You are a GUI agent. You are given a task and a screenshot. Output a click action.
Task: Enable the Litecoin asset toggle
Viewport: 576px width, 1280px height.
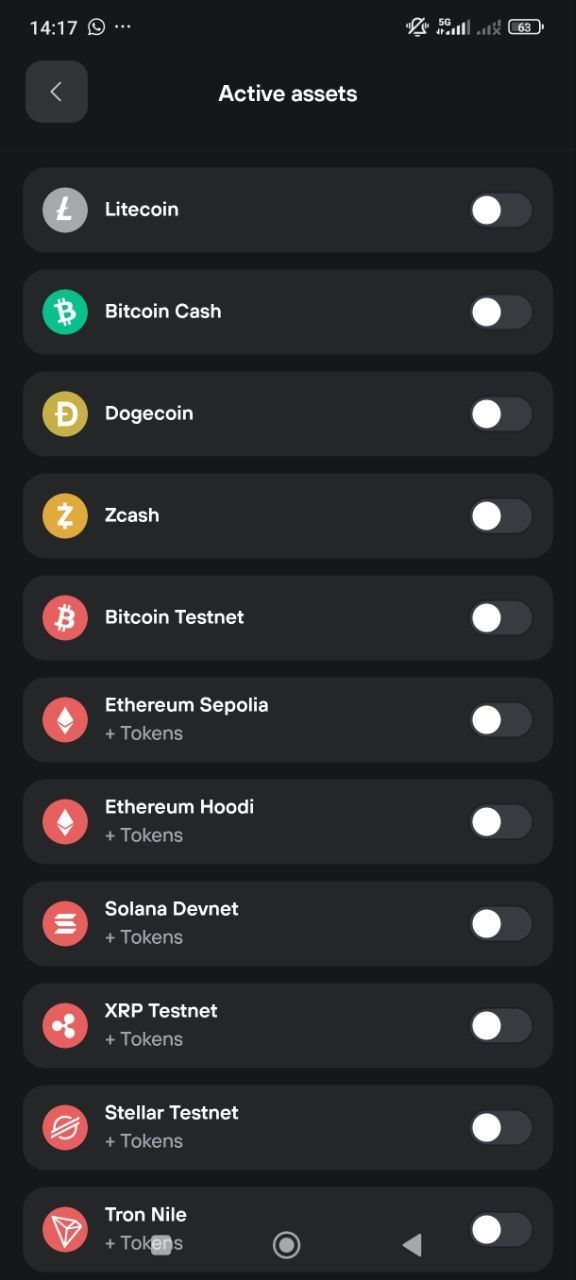(x=500, y=209)
